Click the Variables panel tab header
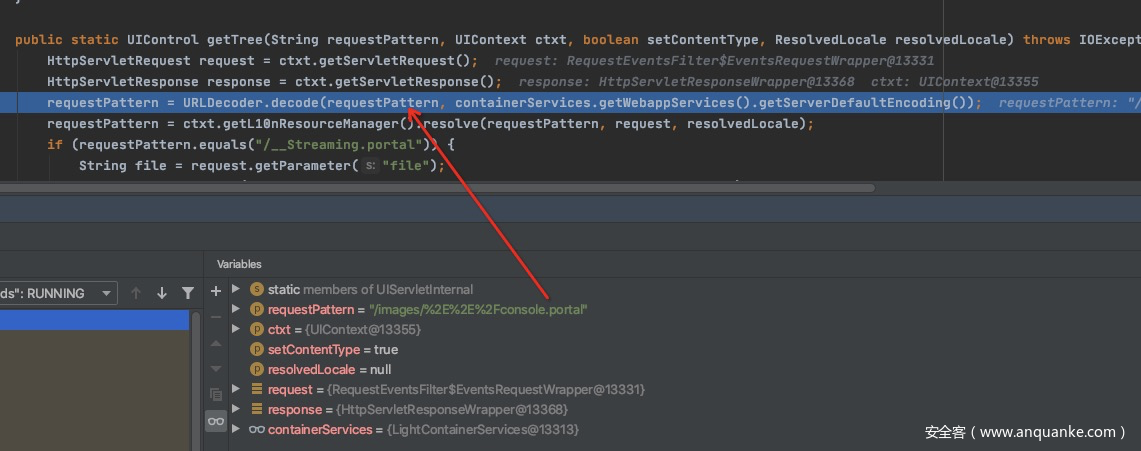 pyautogui.click(x=239, y=264)
